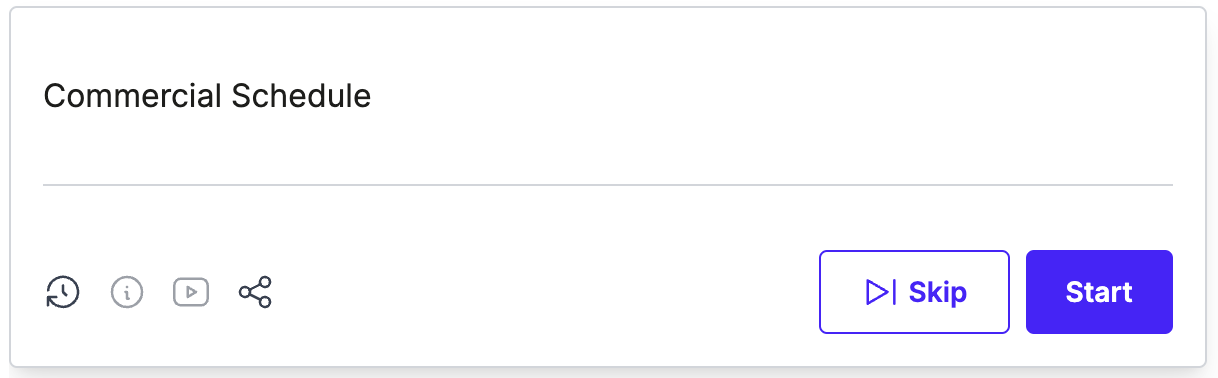
Task: Open the video tutorial play icon
Action: [191, 292]
